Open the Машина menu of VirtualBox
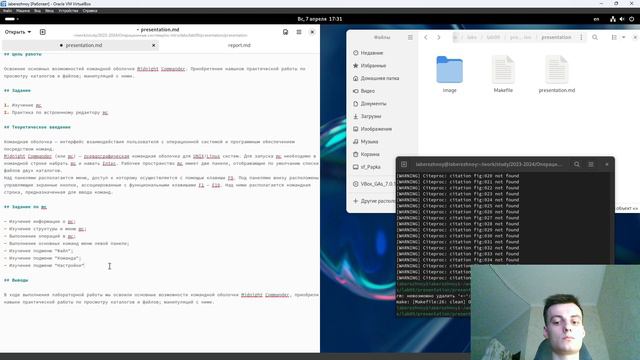This screenshot has width=640, height=360. pos(23,11)
